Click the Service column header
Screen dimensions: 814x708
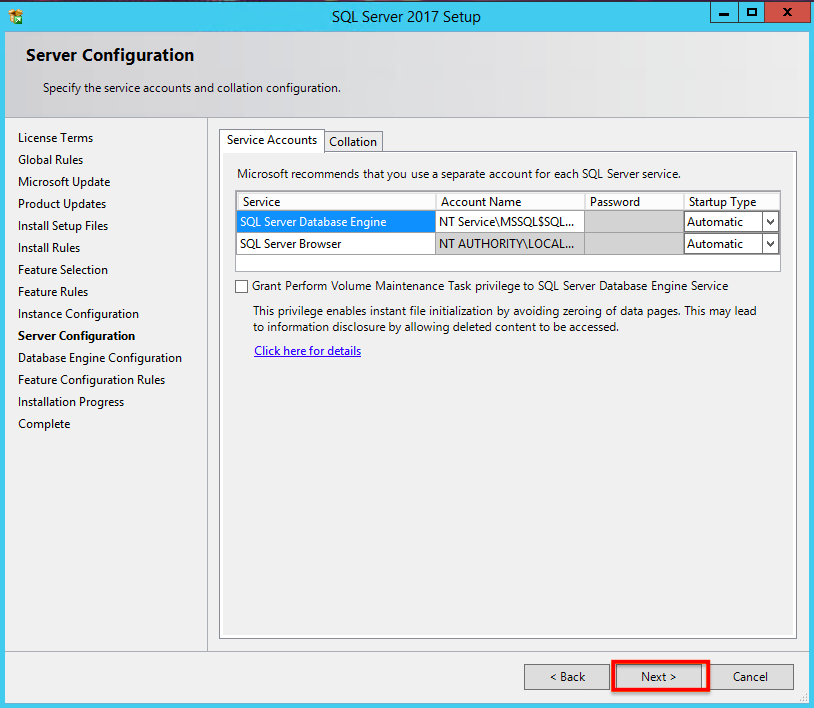point(336,202)
